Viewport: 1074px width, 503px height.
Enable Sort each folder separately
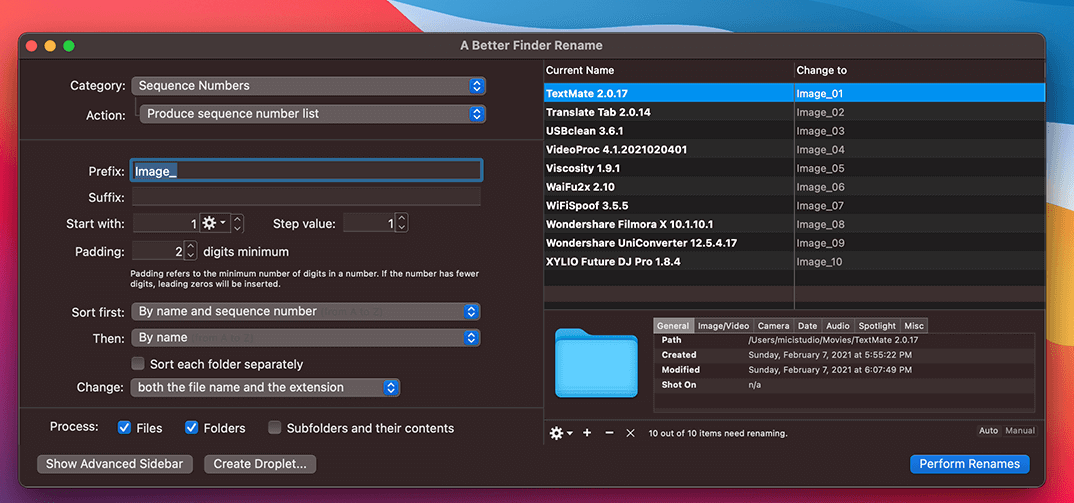(139, 364)
